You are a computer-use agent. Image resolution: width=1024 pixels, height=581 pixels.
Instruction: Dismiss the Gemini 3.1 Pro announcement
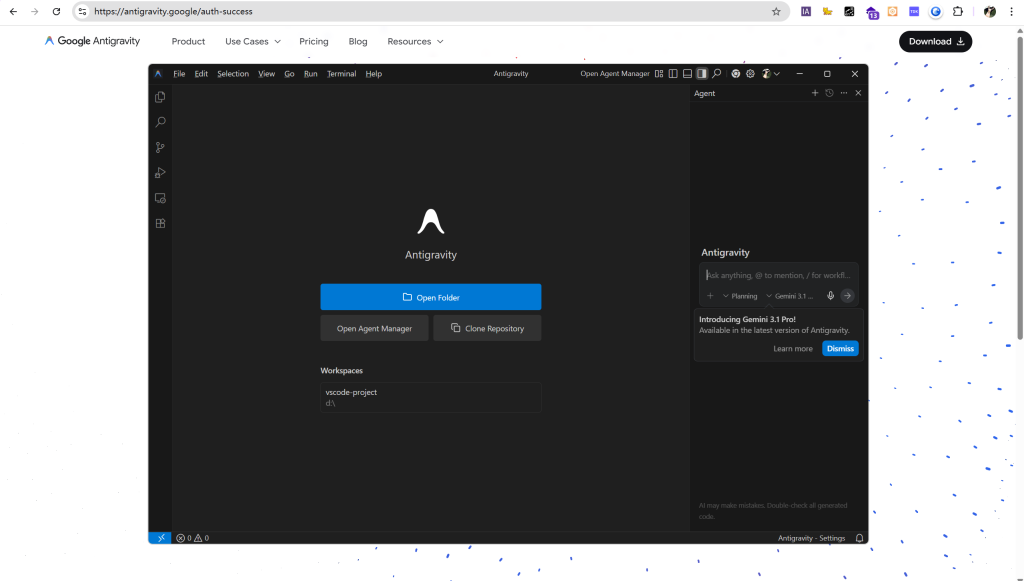[x=840, y=349]
